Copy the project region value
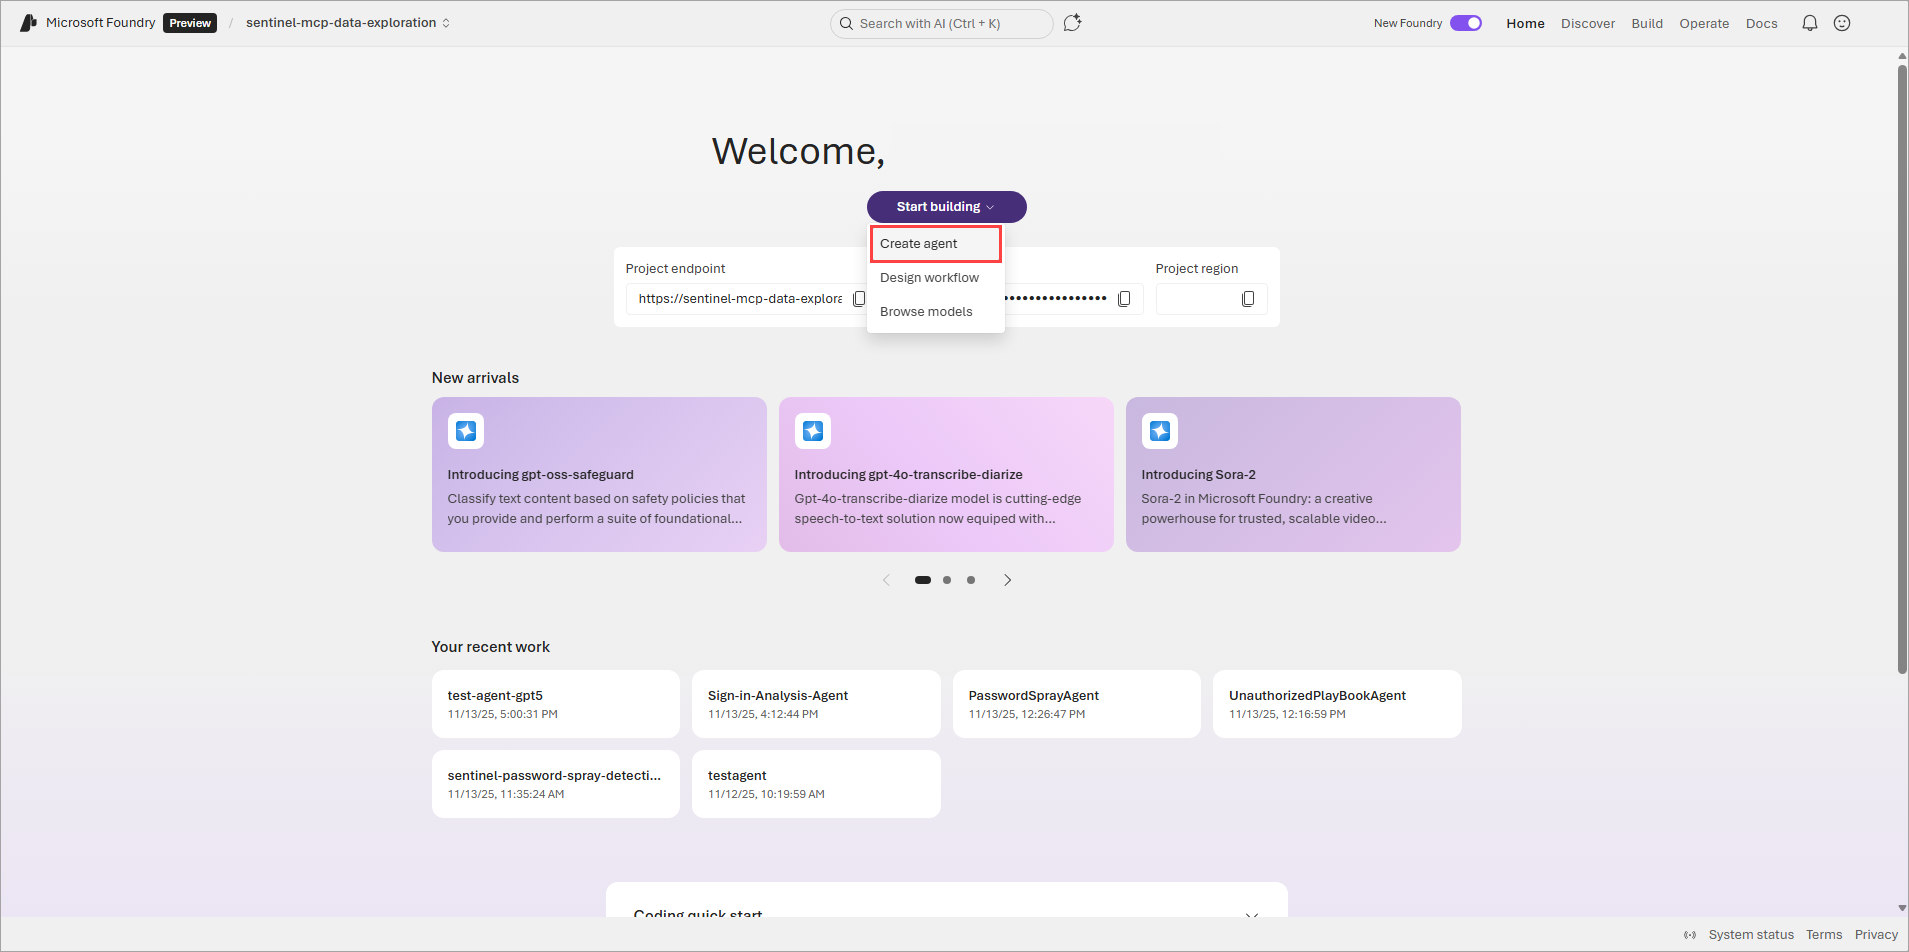 click(x=1248, y=299)
